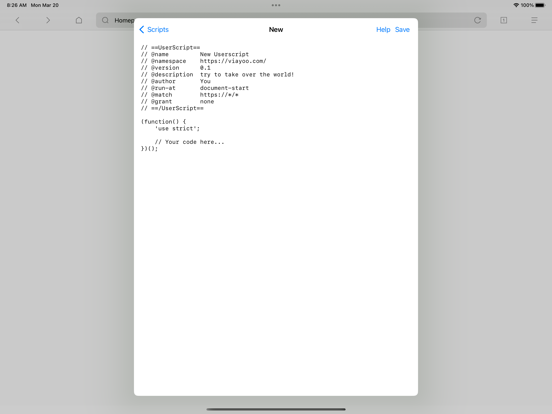Screen dimensions: 552x414
Task: Reload the page with refresh icon
Action: click(477, 20)
